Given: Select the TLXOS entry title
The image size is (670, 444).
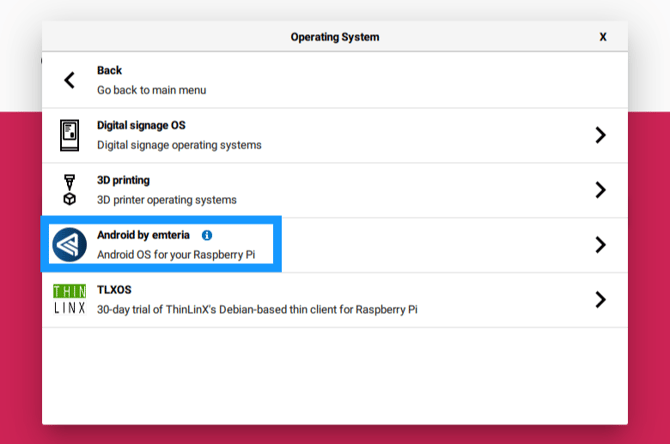Looking at the screenshot, I should pyautogui.click(x=114, y=290).
